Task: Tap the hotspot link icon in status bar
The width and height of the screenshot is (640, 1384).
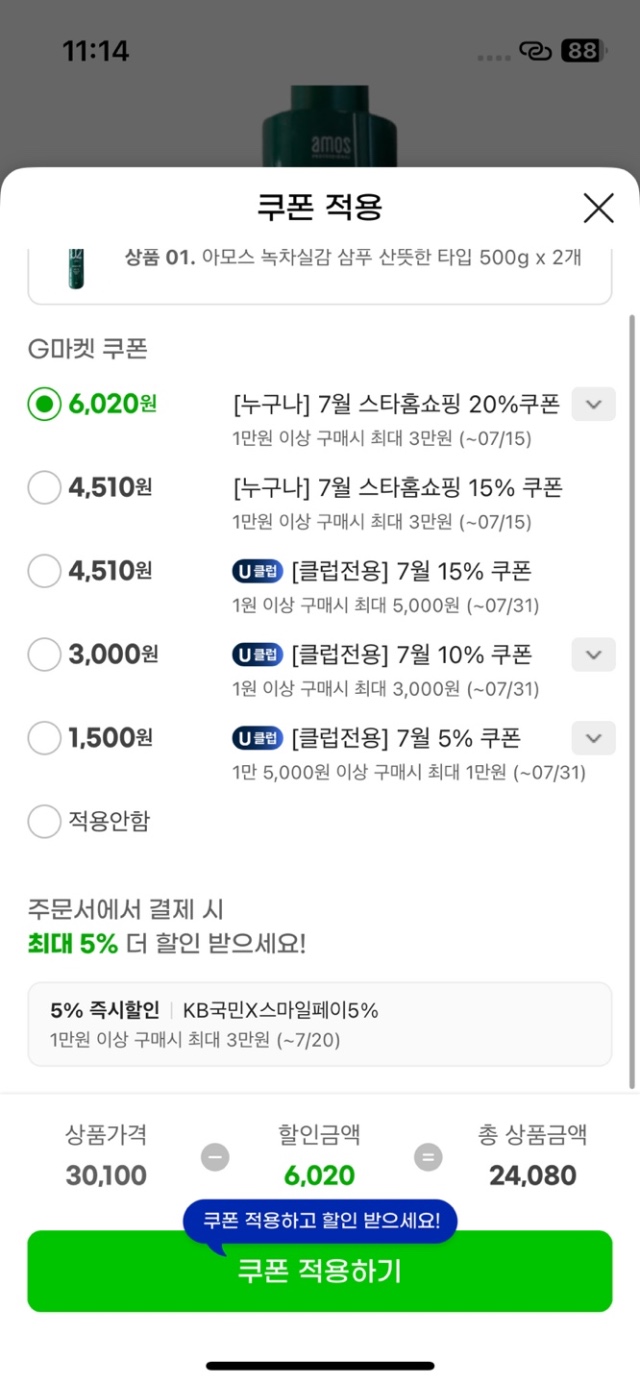Action: pyautogui.click(x=536, y=50)
